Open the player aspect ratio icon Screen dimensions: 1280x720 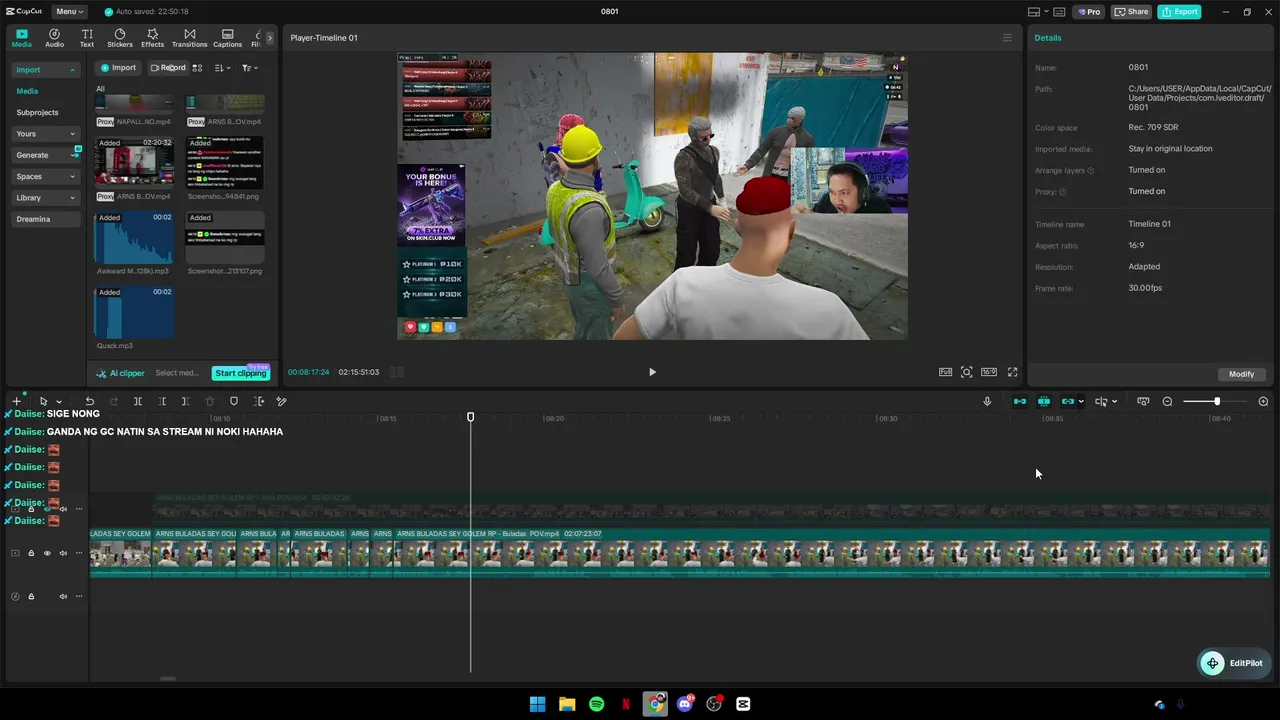989,372
